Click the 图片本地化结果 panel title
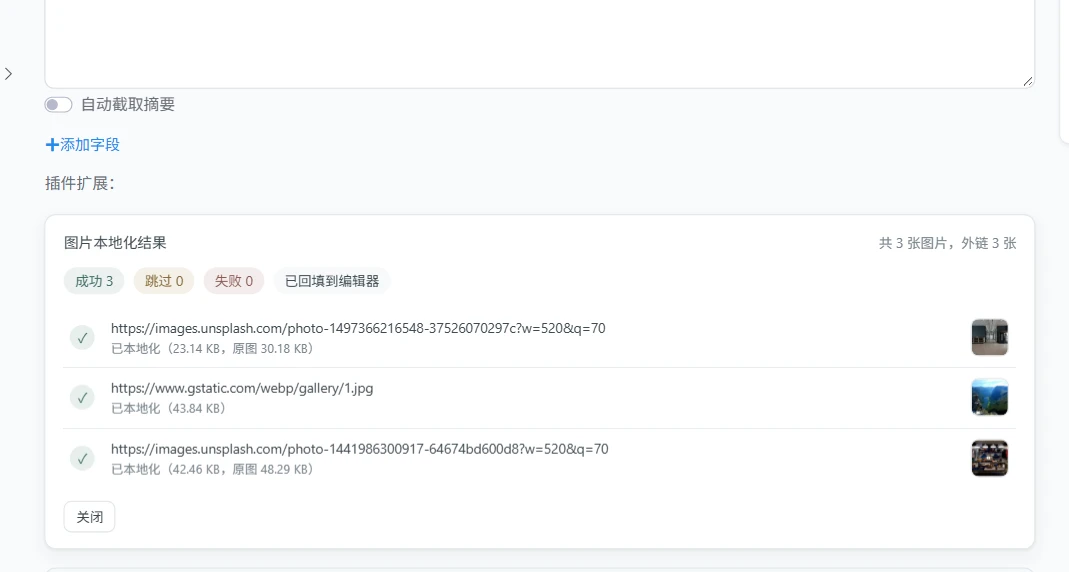This screenshot has height=572, width=1069. [115, 243]
